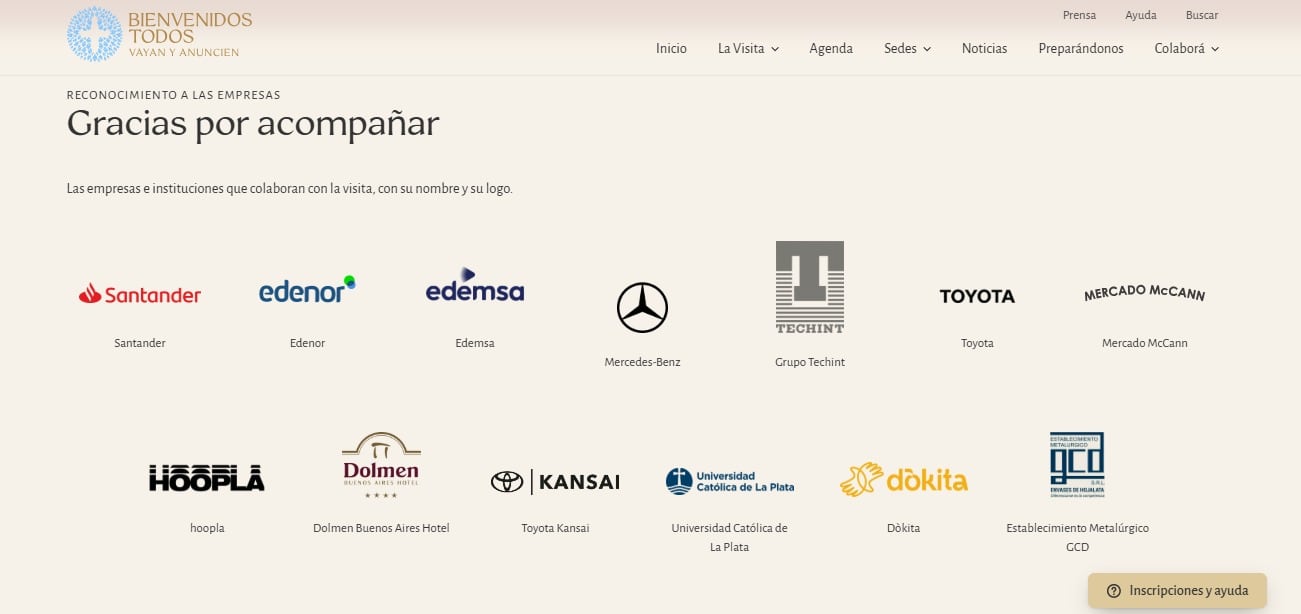1301x614 pixels.
Task: Click the Mercado McCann caption
Action: pyautogui.click(x=1145, y=343)
